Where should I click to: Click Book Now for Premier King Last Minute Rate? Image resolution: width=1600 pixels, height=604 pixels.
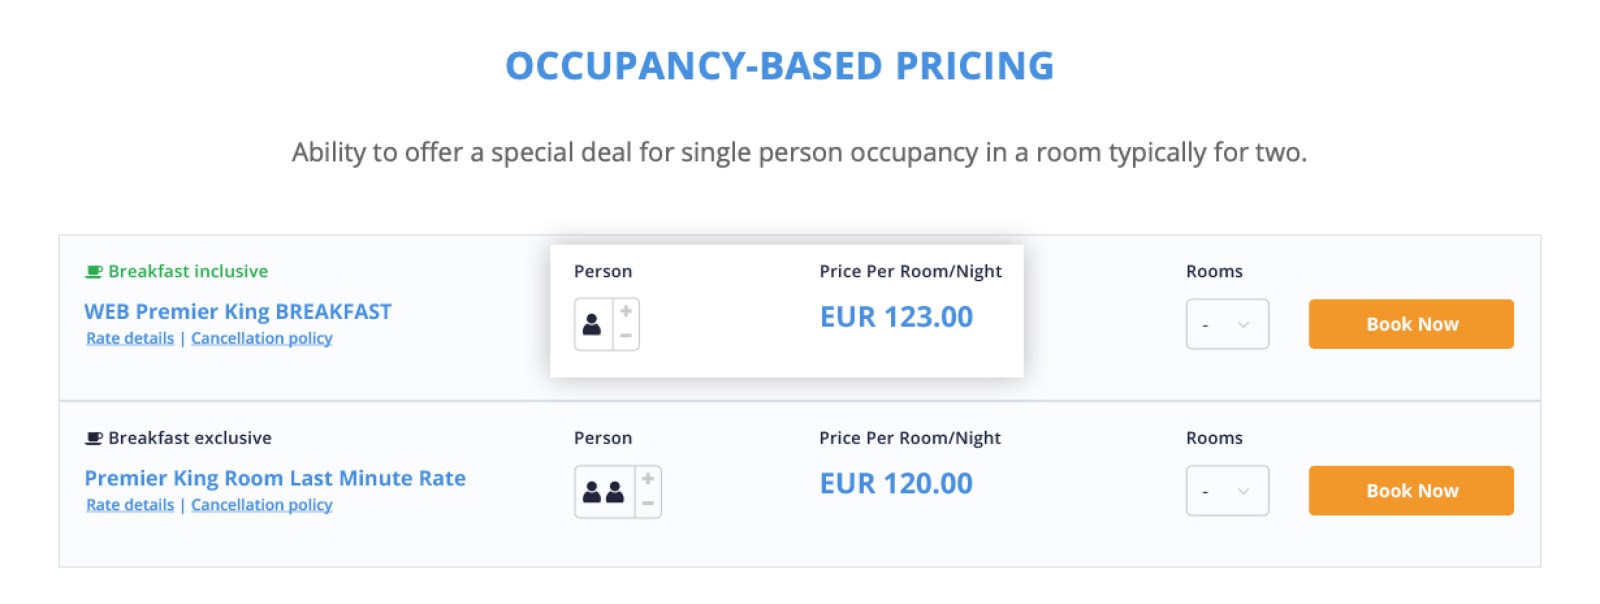(x=1411, y=490)
